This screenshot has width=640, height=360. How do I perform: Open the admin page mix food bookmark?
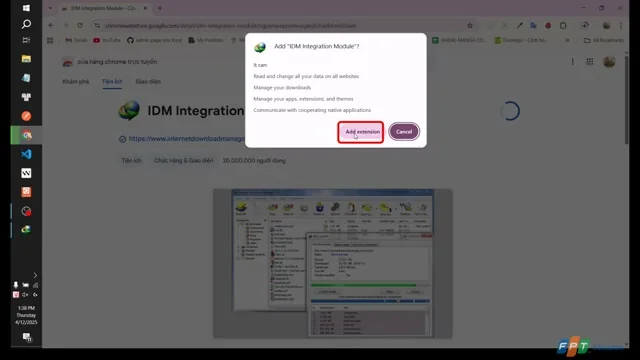154,40
